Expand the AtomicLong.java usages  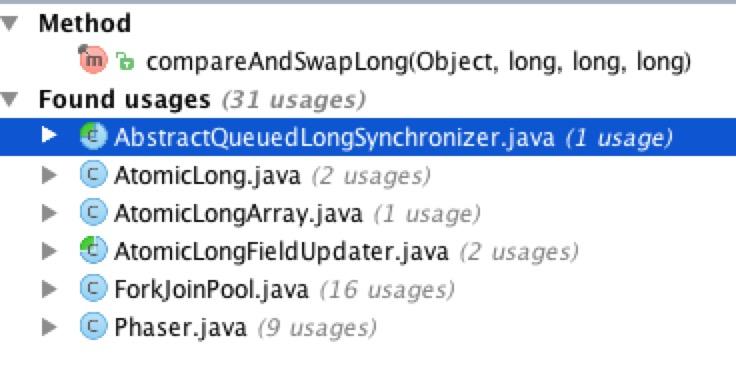[49, 175]
